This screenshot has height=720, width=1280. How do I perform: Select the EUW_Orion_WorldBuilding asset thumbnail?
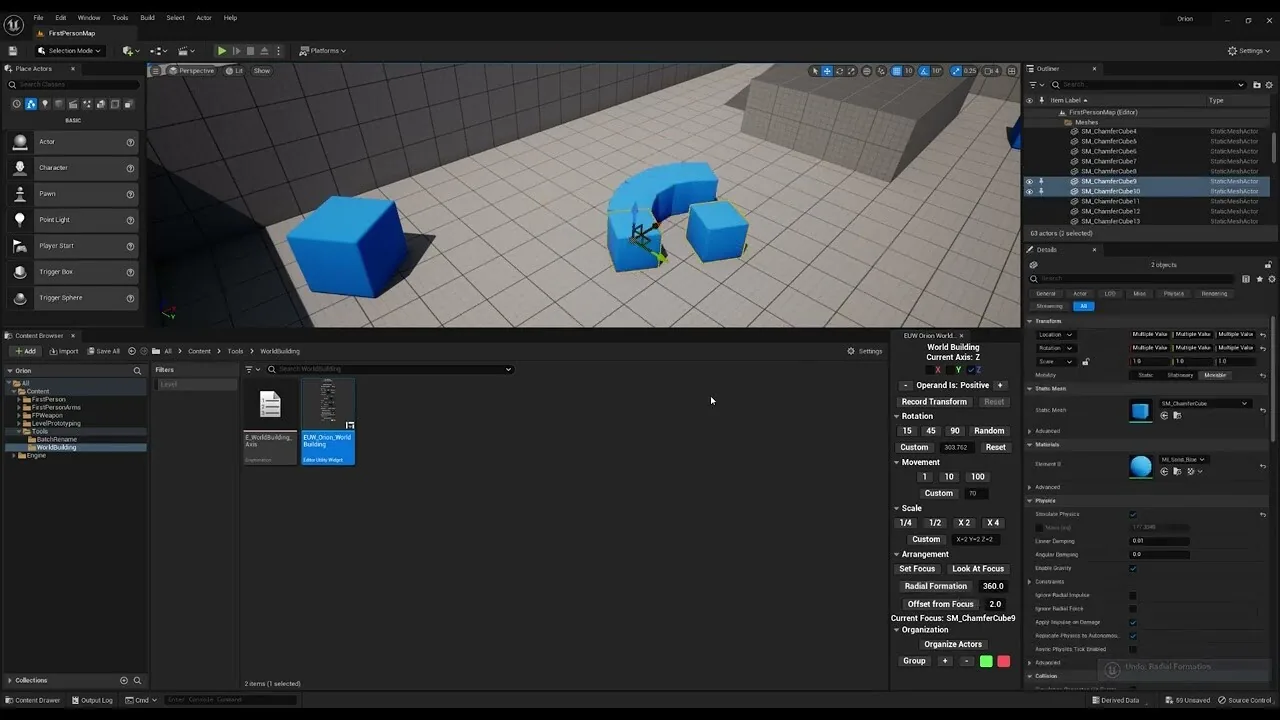[x=328, y=420]
